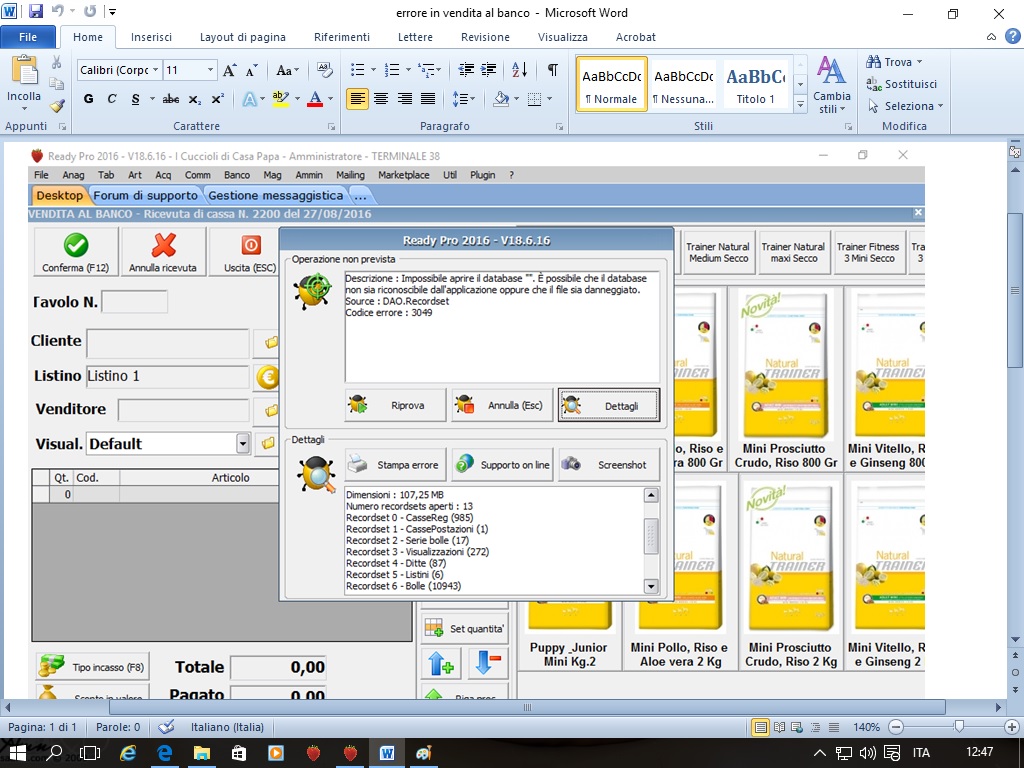Click the clear formatting icon
This screenshot has width=1024, height=768.
pyautogui.click(x=324, y=70)
